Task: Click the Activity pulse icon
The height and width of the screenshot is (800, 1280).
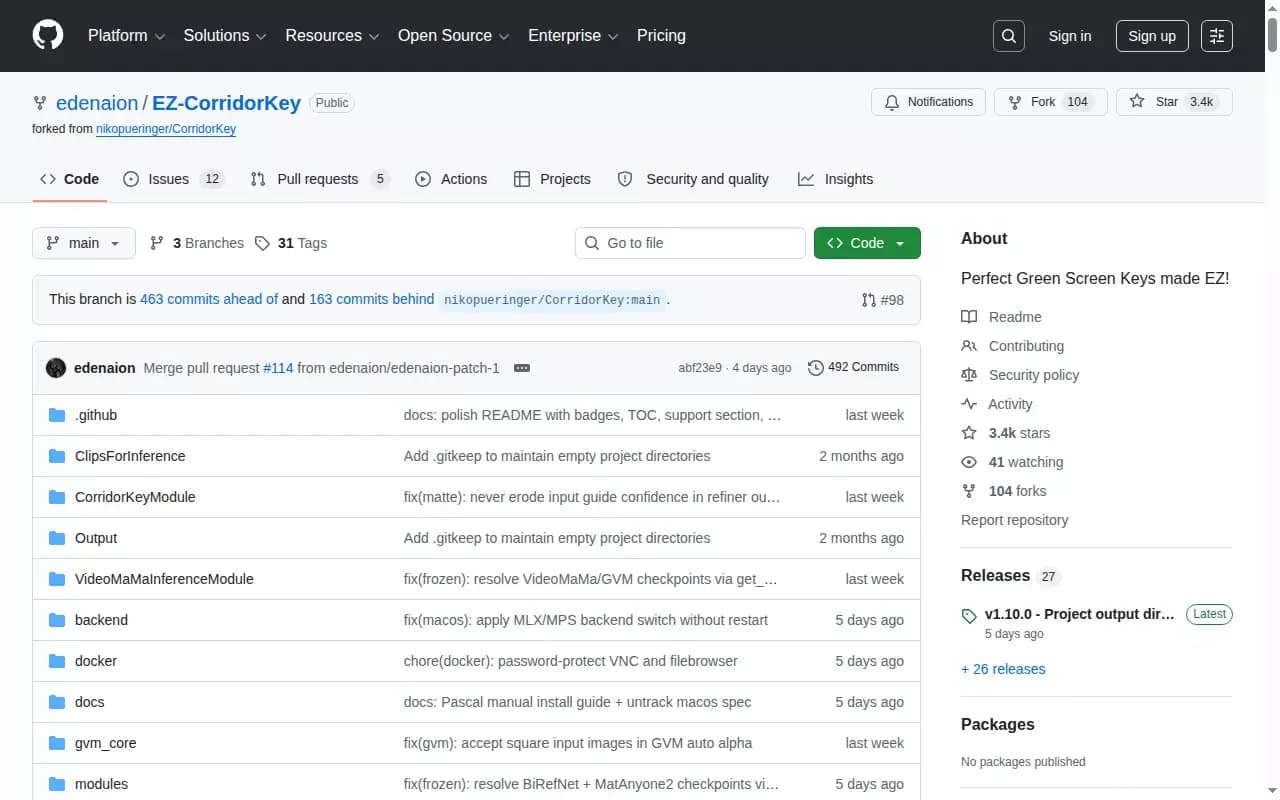Action: pyautogui.click(x=969, y=404)
